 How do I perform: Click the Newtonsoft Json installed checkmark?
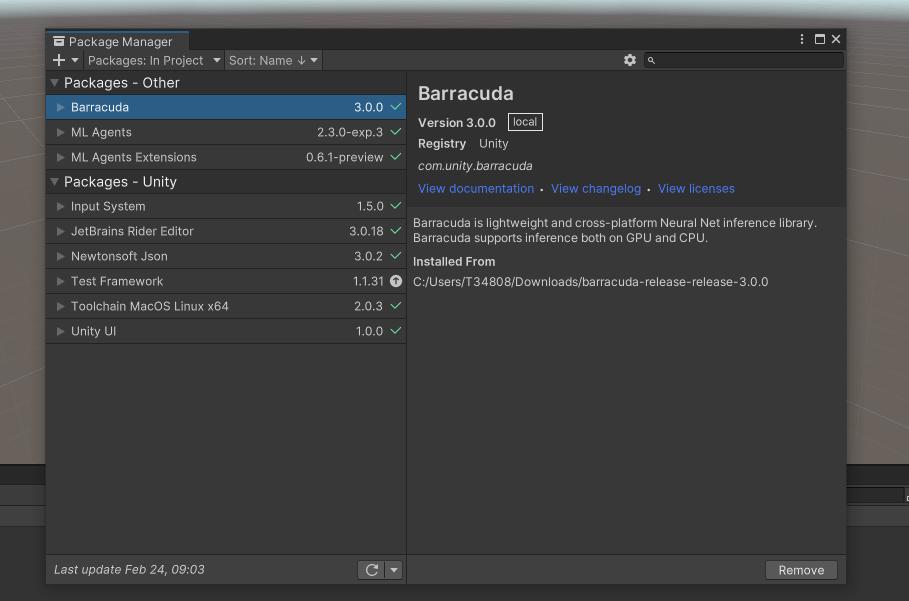click(x=396, y=256)
